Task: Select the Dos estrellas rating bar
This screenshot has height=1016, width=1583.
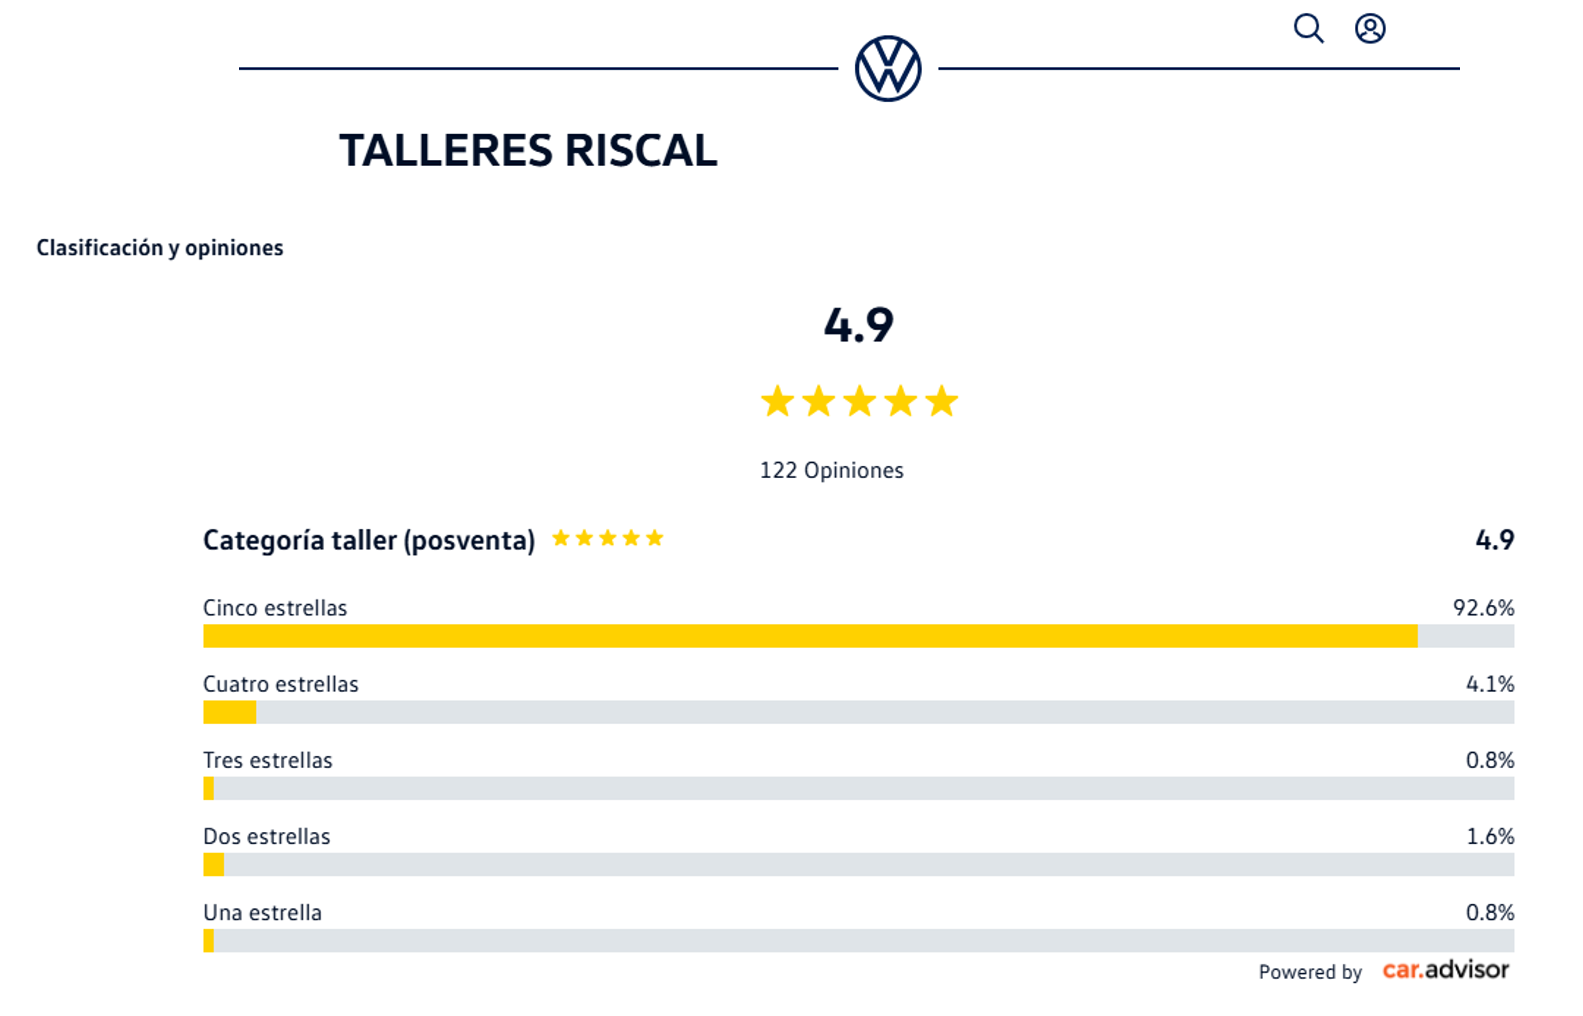Action: [x=858, y=864]
